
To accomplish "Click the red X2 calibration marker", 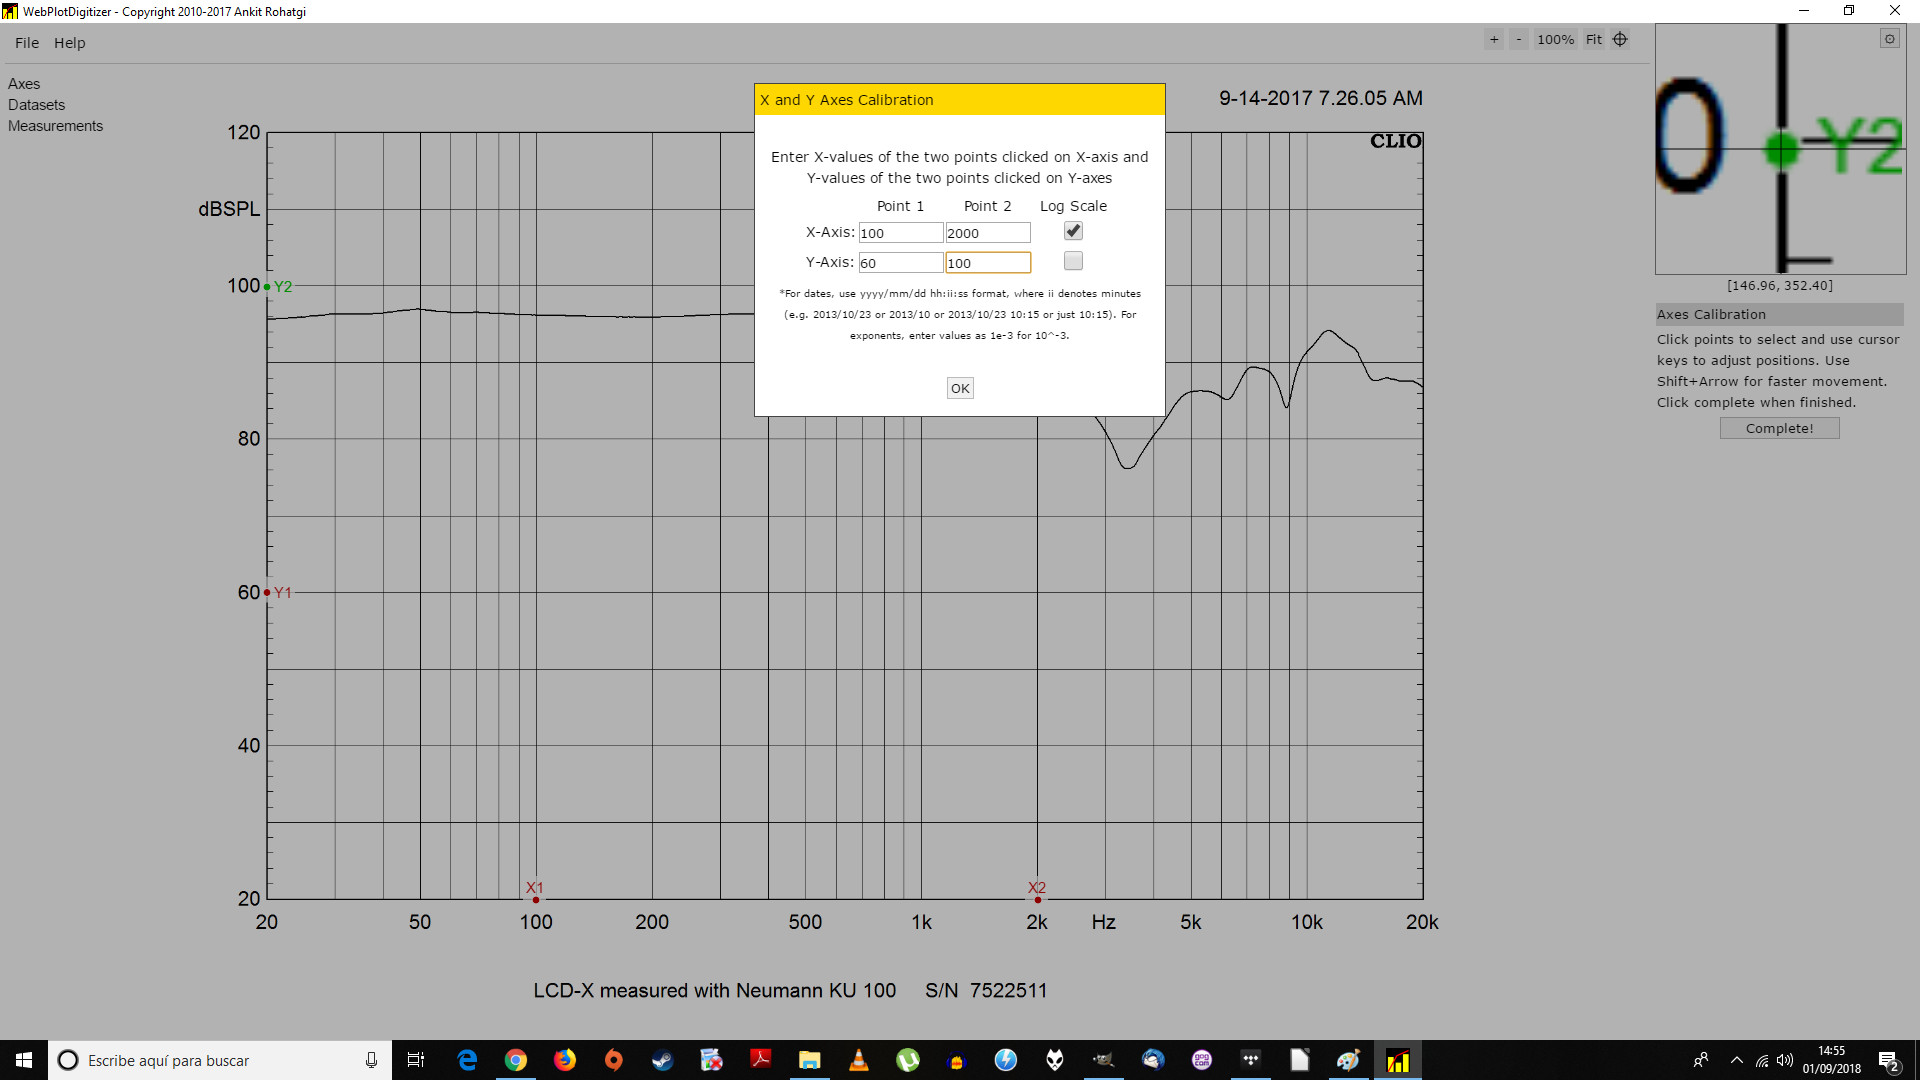I will tap(1037, 899).
